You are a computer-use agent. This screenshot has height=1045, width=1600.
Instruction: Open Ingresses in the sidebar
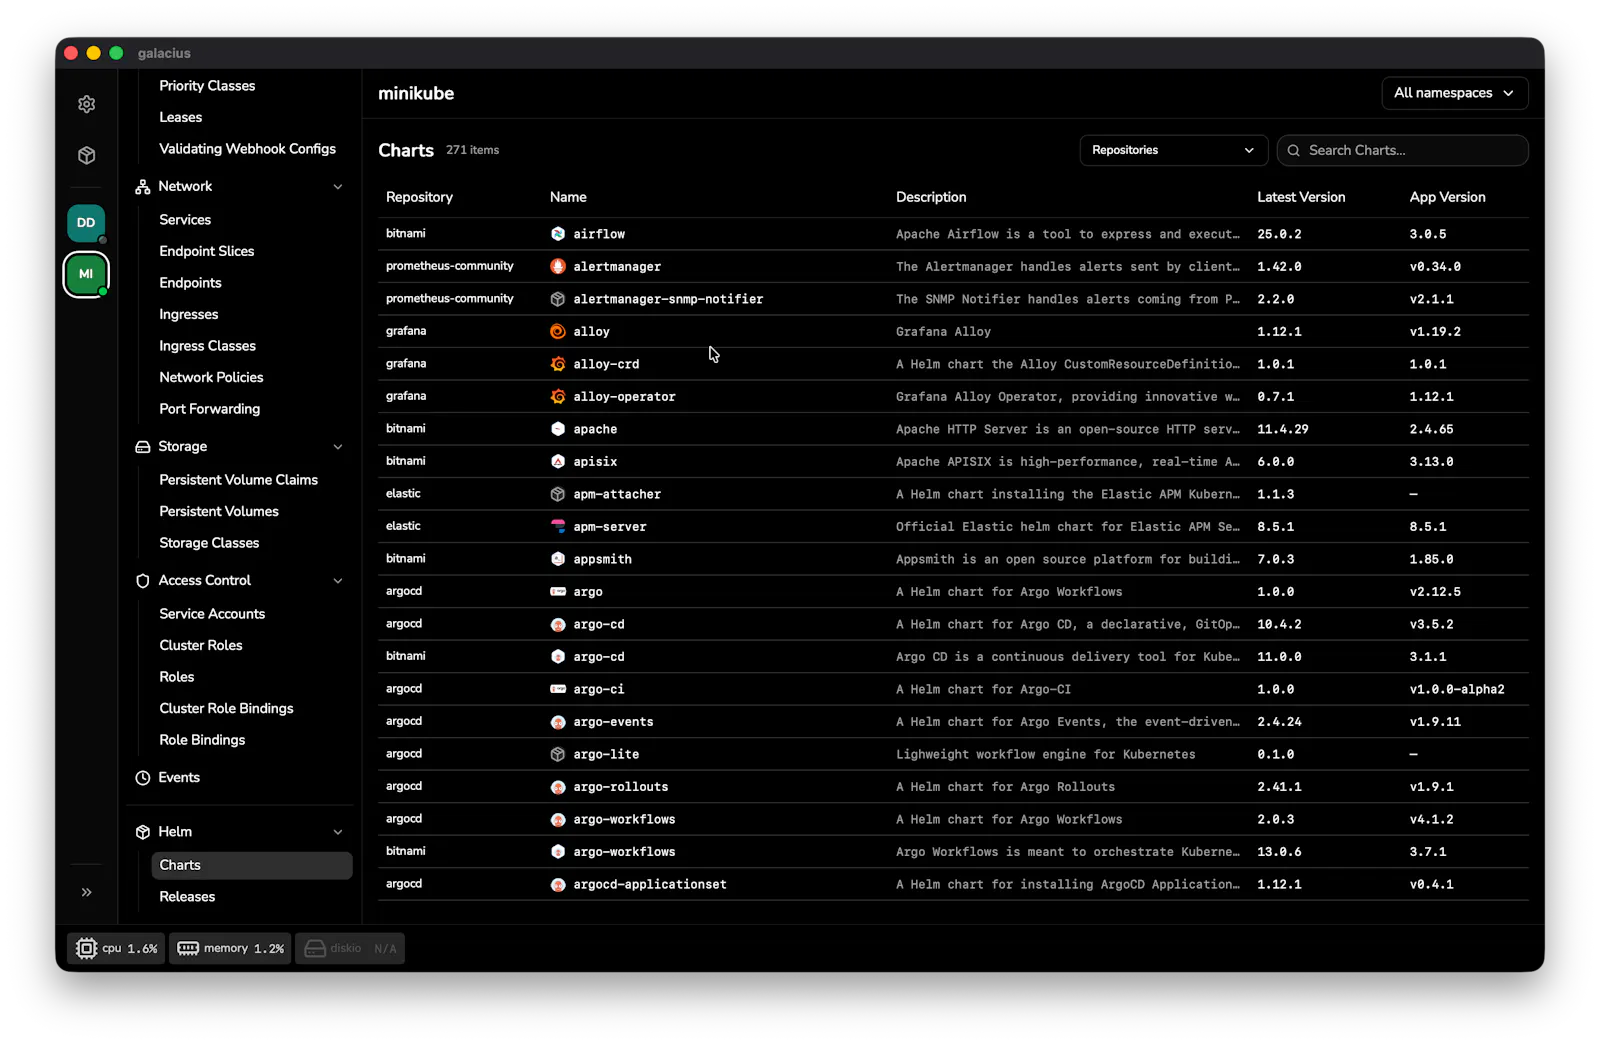pos(189,314)
